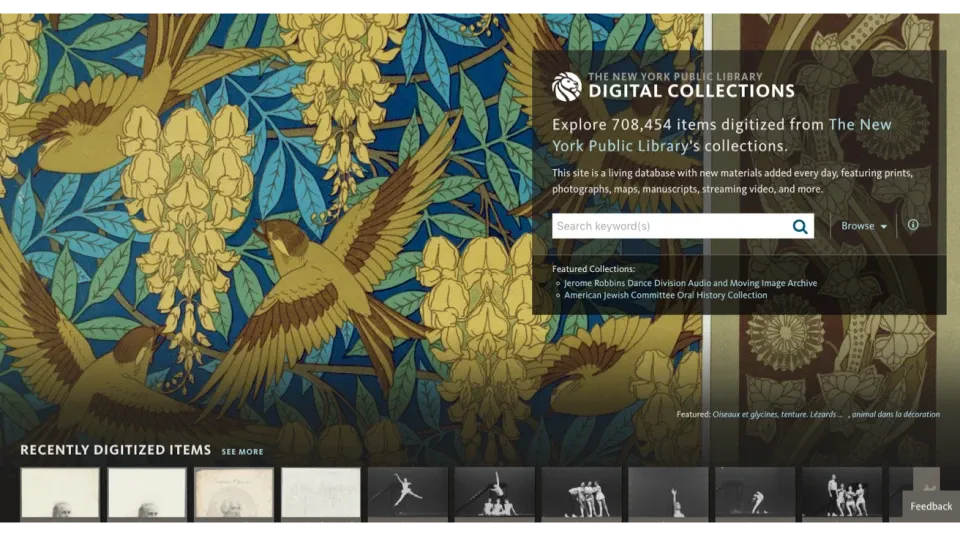Open featured Oiseaux et glycines item link
960x536 pixels.
[826, 414]
